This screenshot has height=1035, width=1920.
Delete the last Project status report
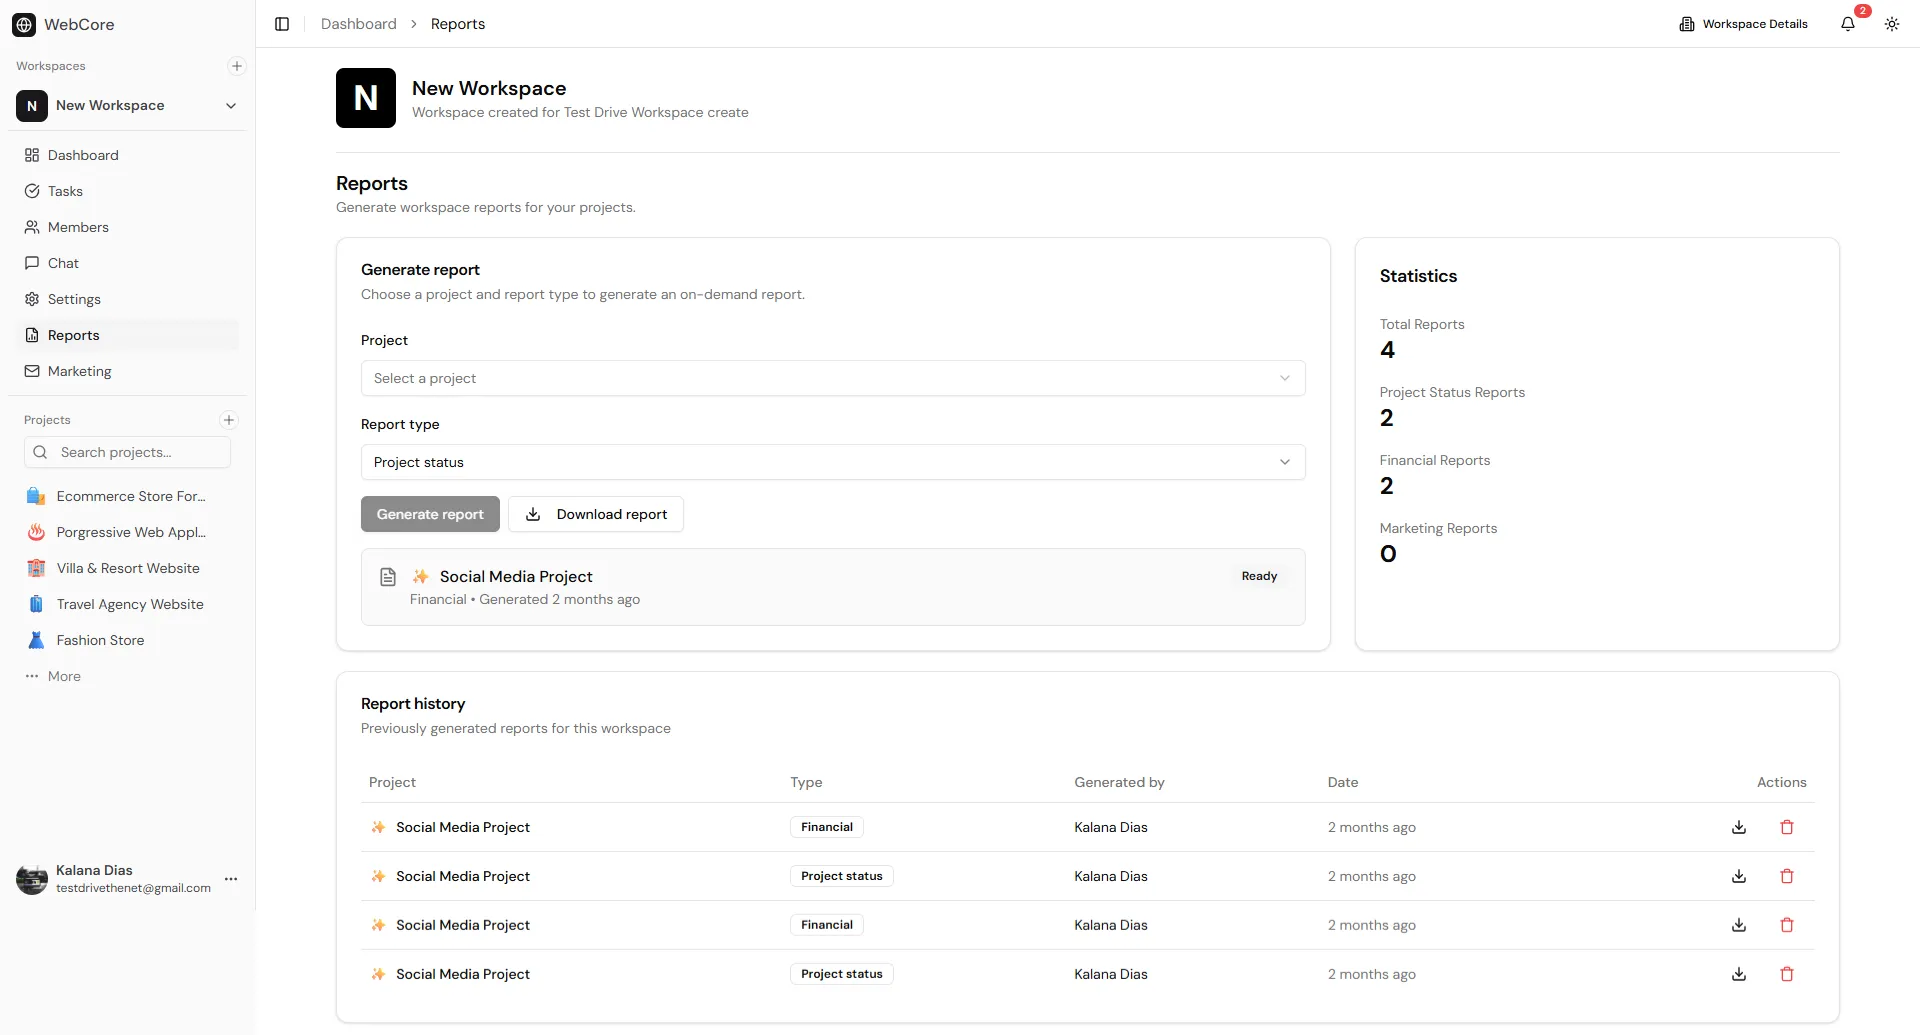pos(1787,973)
